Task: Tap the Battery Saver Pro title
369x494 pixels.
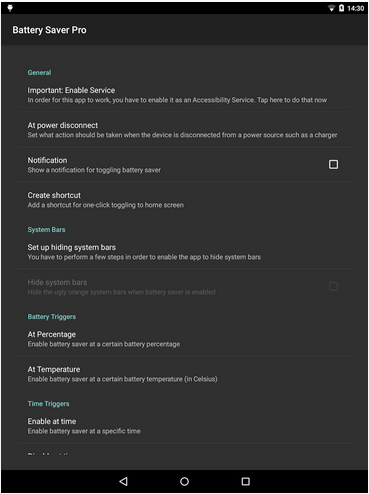Action: tap(49, 30)
